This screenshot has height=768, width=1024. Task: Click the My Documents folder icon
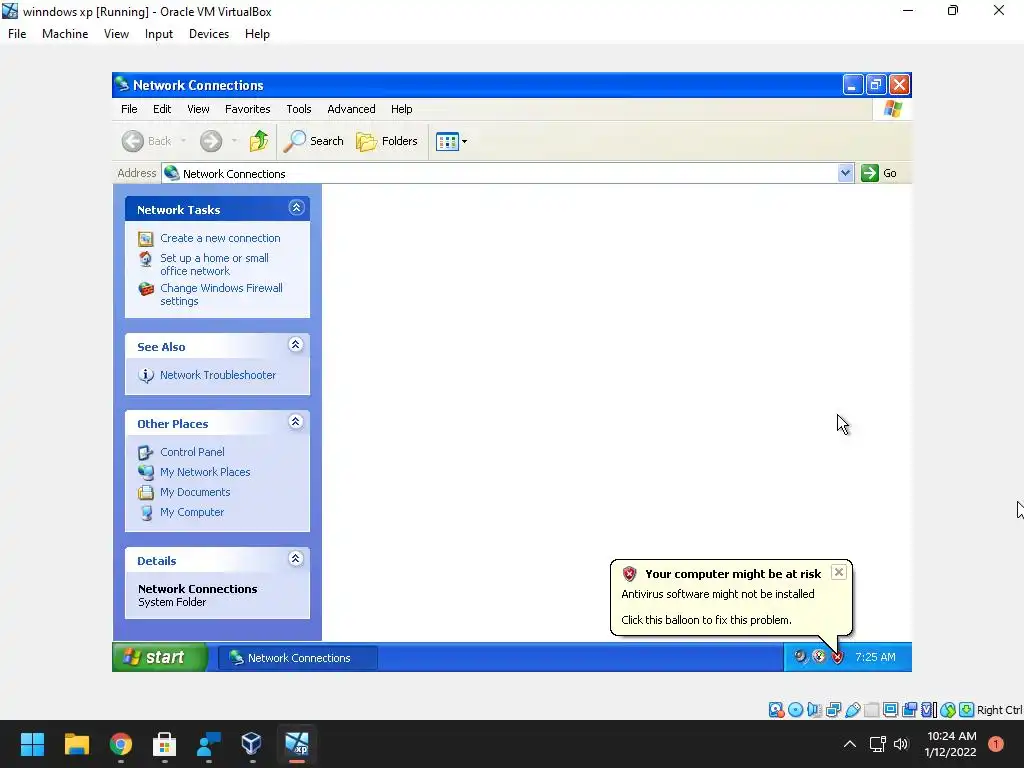[x=146, y=492]
